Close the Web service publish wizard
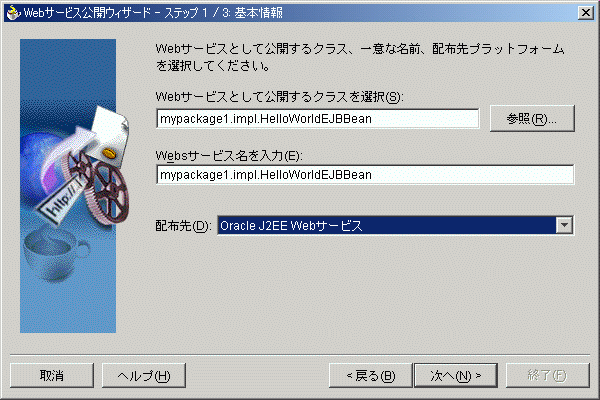The image size is (600, 400). coord(585,13)
